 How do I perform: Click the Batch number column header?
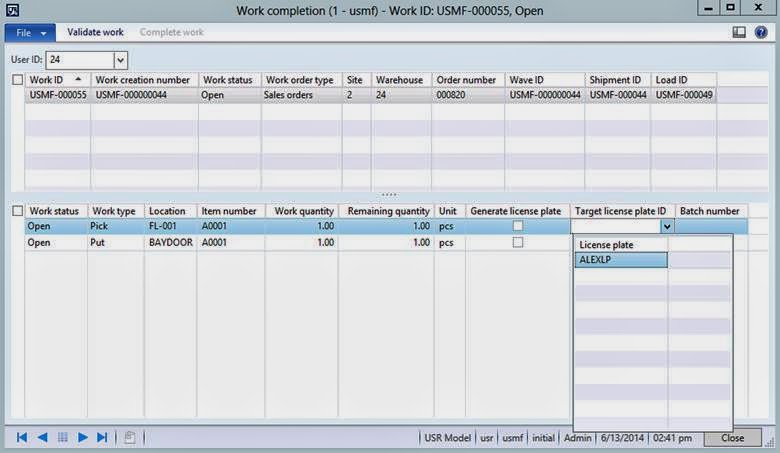click(711, 211)
